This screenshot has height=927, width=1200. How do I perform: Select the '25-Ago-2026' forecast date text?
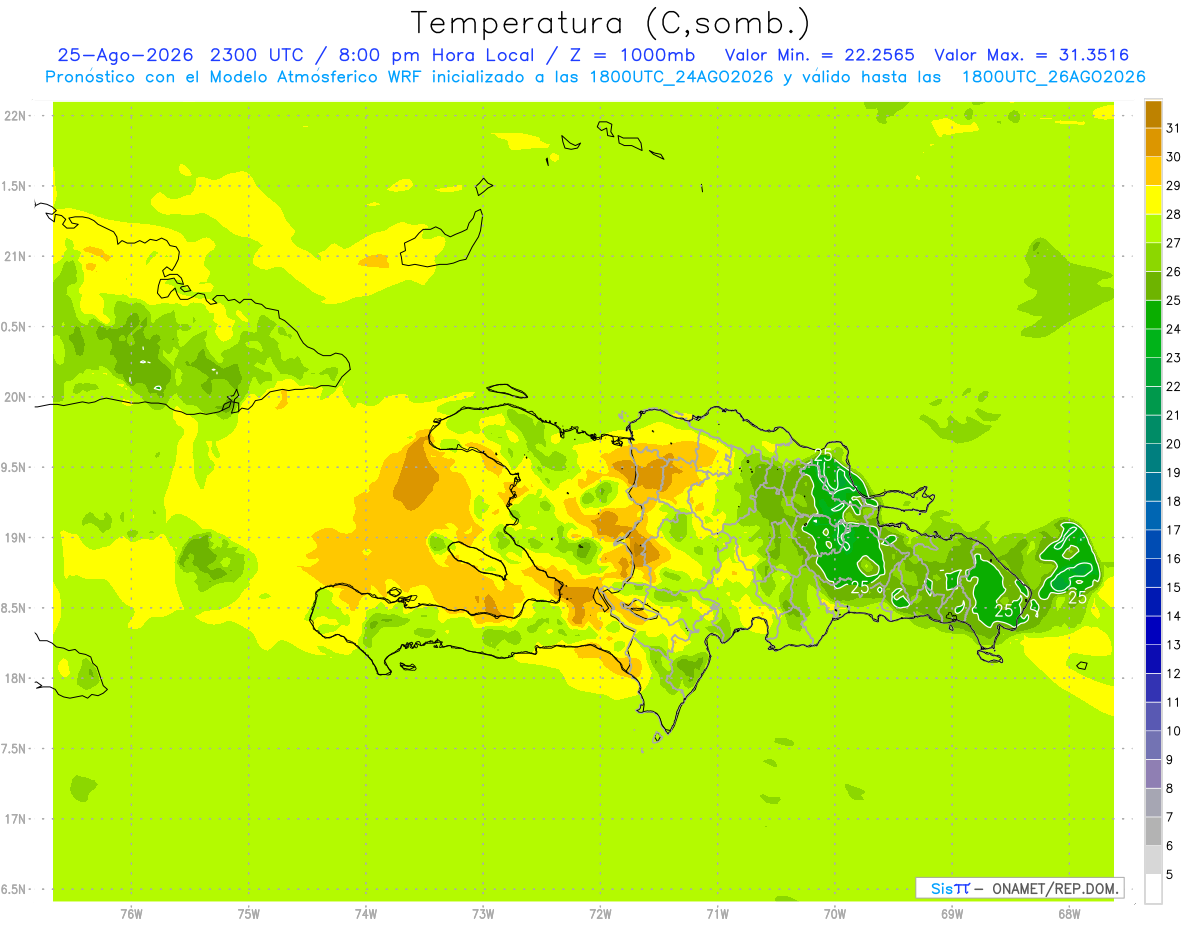(126, 55)
